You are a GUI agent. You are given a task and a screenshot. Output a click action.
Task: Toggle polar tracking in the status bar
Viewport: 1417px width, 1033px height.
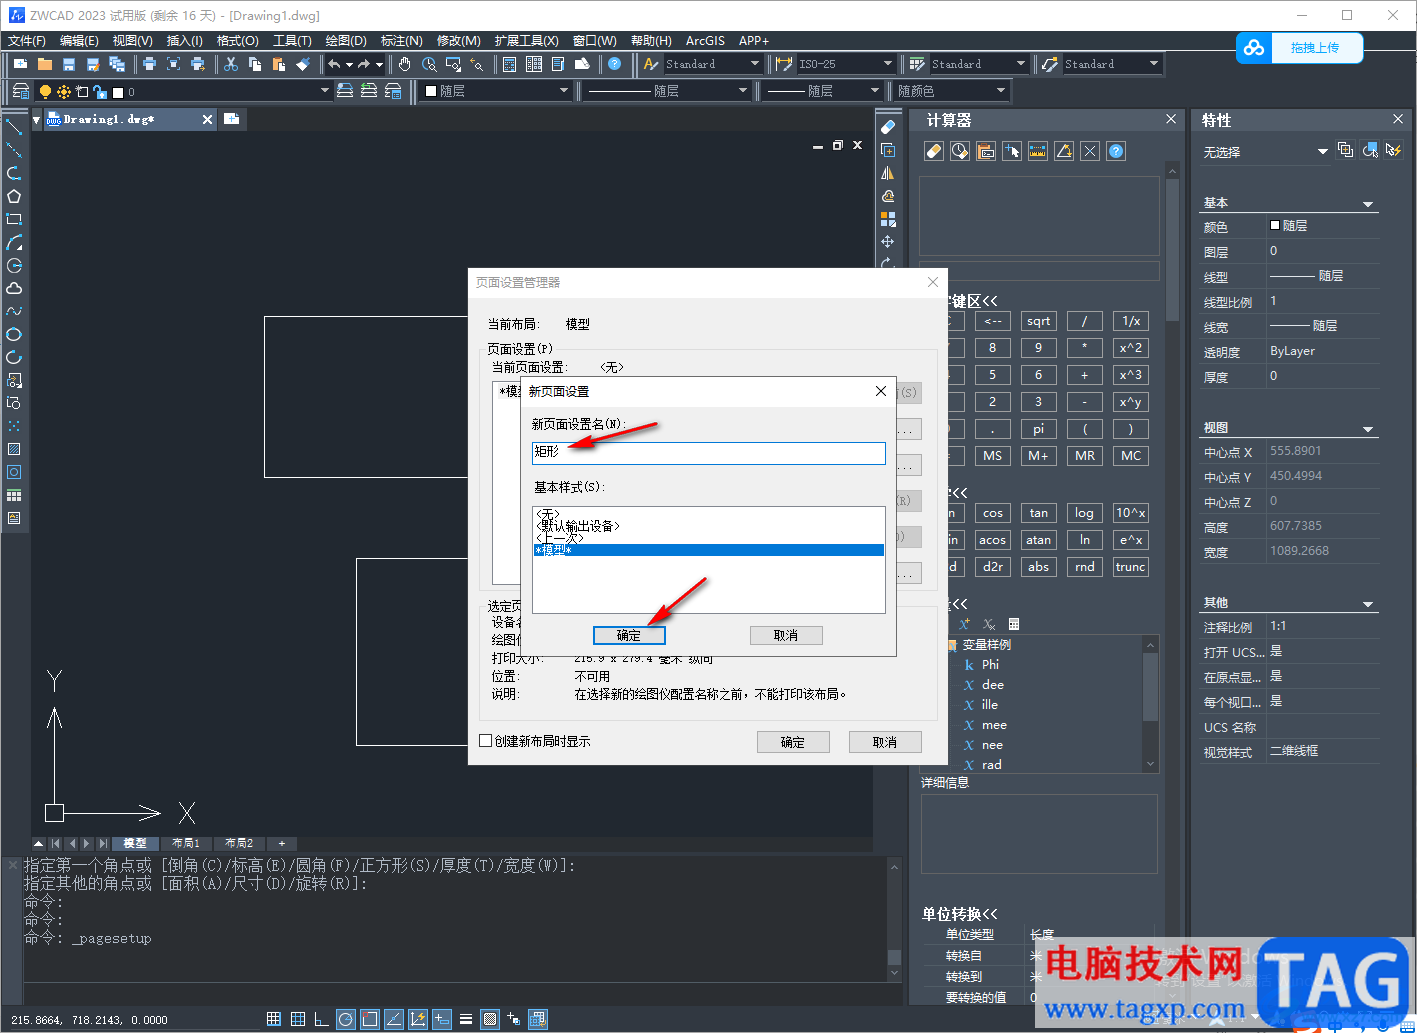tap(345, 1019)
